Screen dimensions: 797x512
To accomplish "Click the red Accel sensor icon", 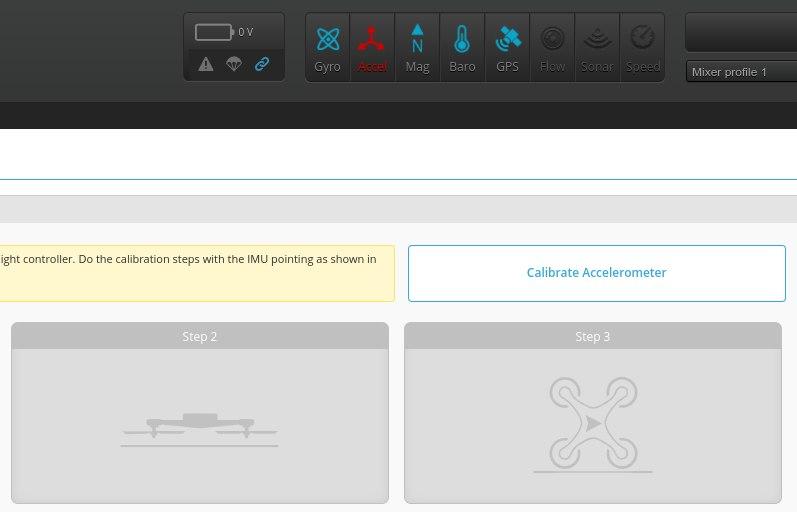I will tap(372, 47).
